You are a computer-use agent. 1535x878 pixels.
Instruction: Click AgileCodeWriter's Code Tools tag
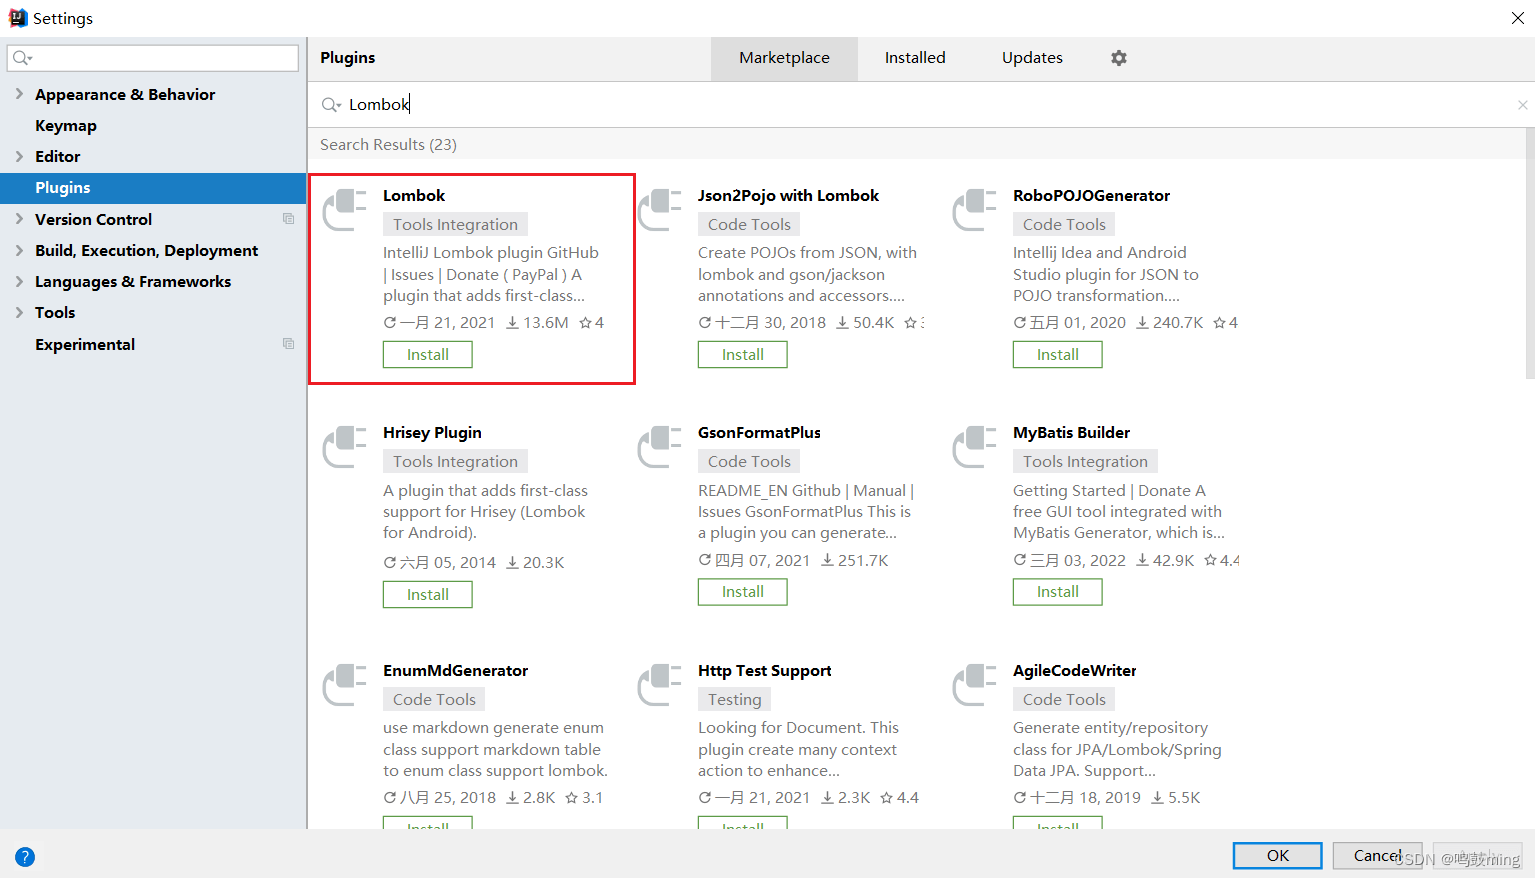tap(1064, 700)
